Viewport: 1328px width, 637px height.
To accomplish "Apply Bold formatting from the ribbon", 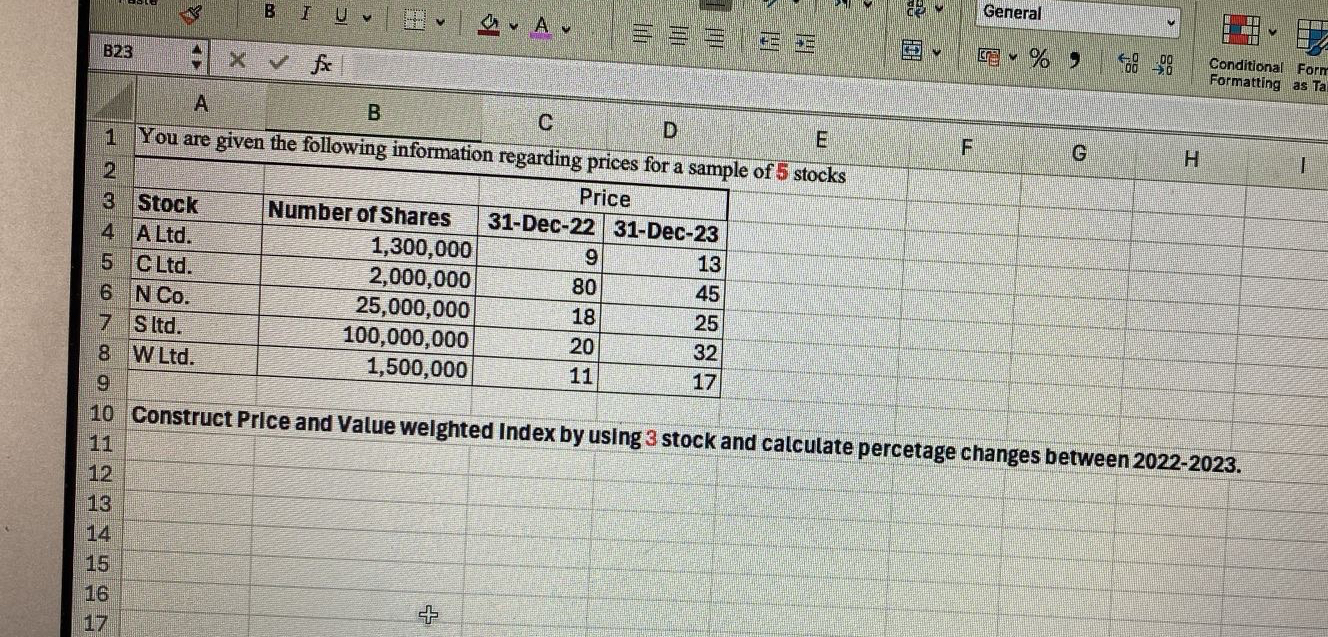I will pyautogui.click(x=268, y=10).
